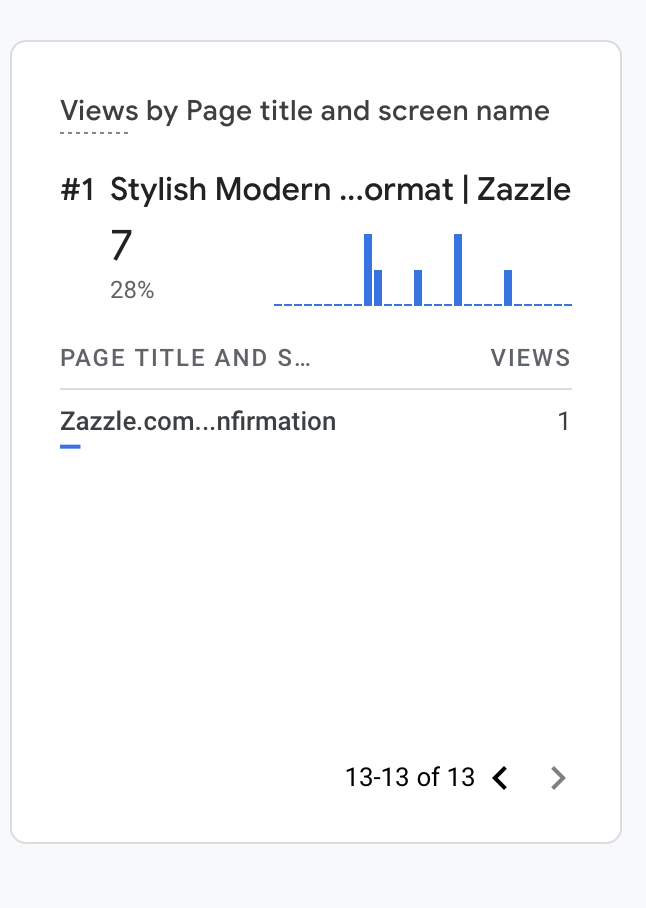The image size is (646, 908).
Task: Click the next page chevron arrow
Action: tap(557, 778)
